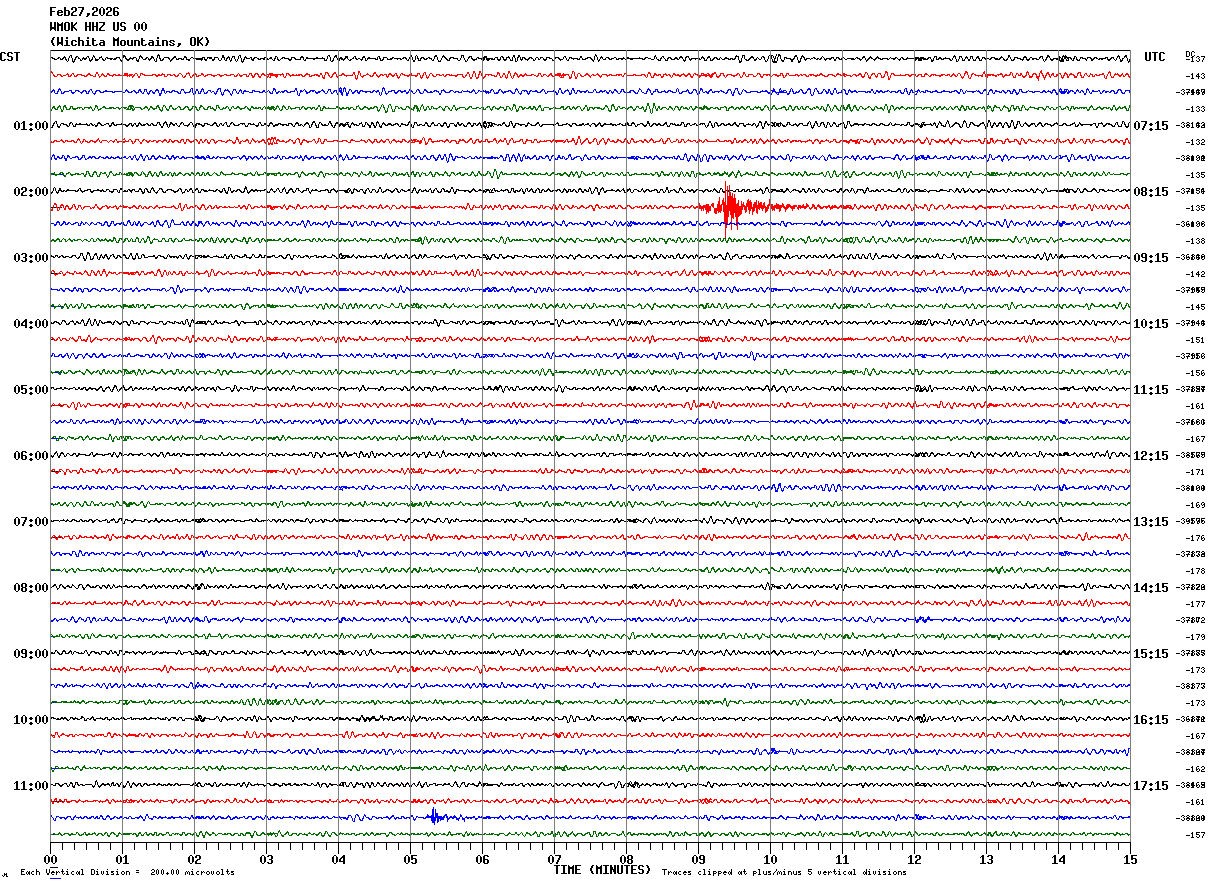
Task: Click the UTC time zone label
Action: pos(1155,57)
